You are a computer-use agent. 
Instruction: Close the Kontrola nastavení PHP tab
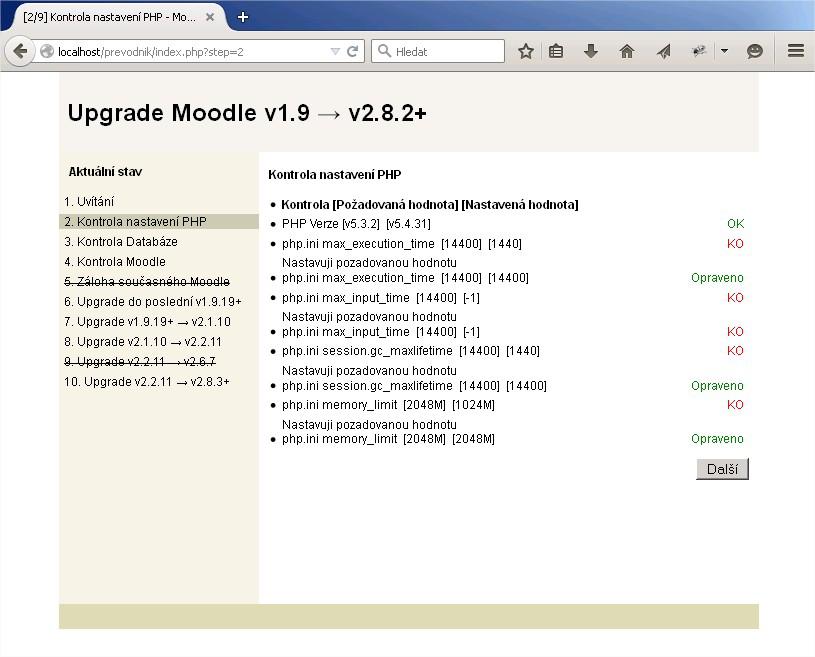click(210, 17)
